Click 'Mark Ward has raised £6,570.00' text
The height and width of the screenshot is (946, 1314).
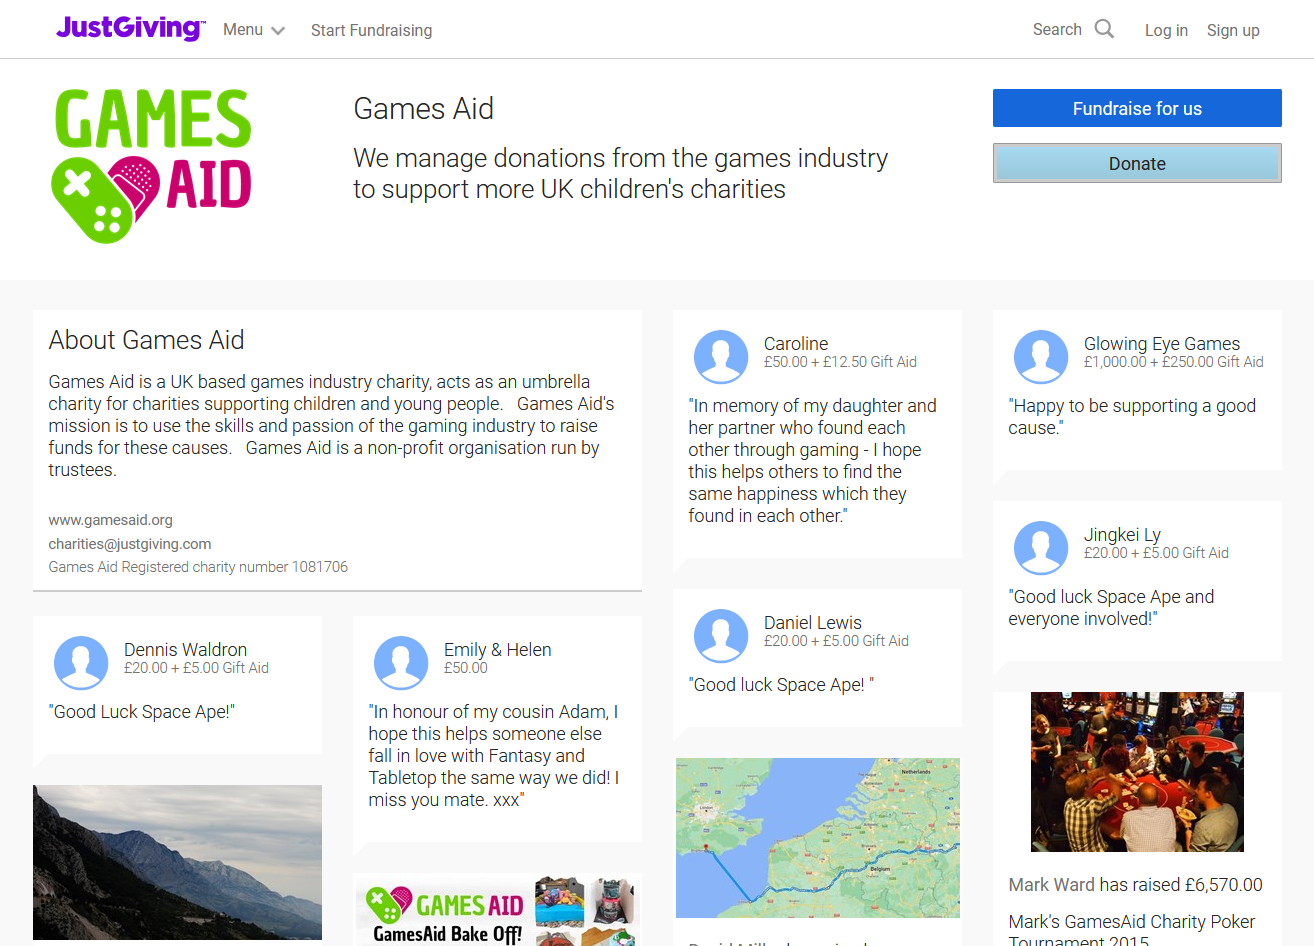pyautogui.click(x=1135, y=885)
